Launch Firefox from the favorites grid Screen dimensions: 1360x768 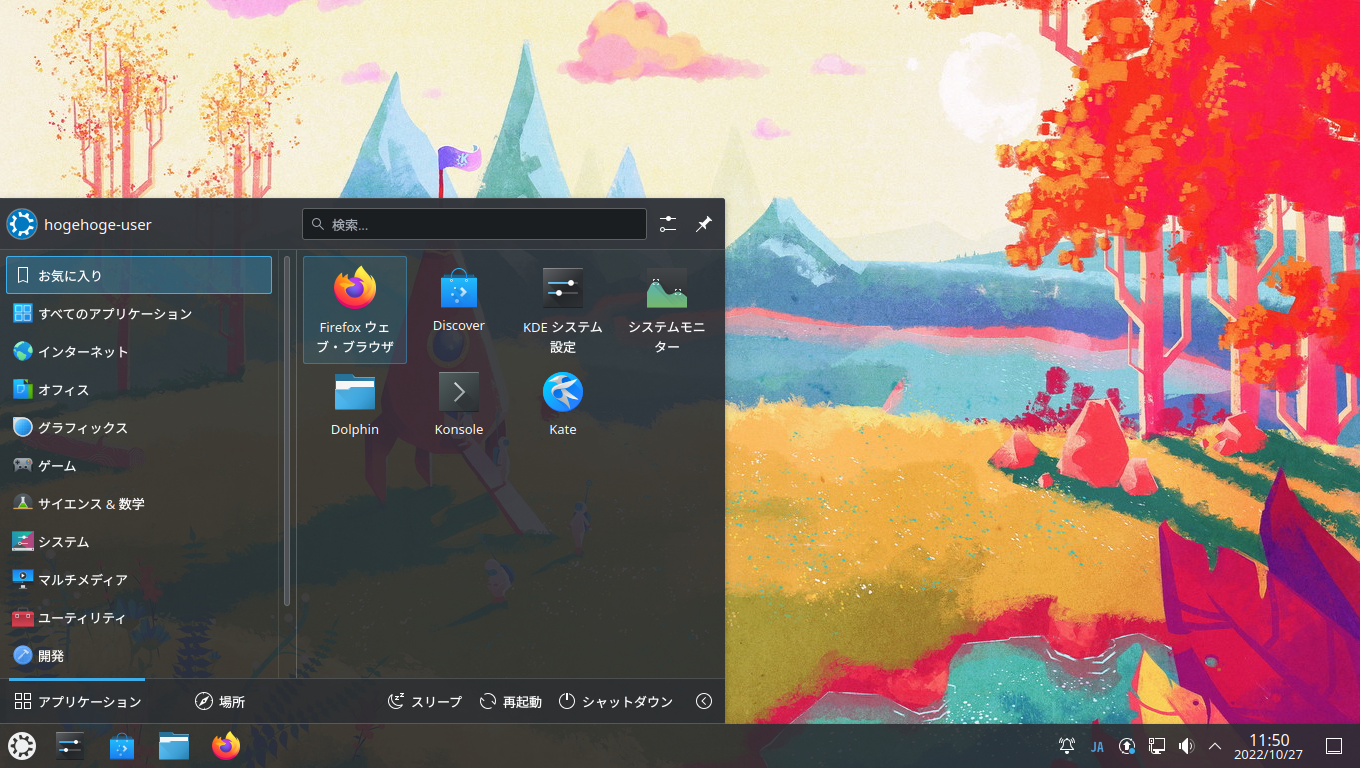pyautogui.click(x=355, y=310)
